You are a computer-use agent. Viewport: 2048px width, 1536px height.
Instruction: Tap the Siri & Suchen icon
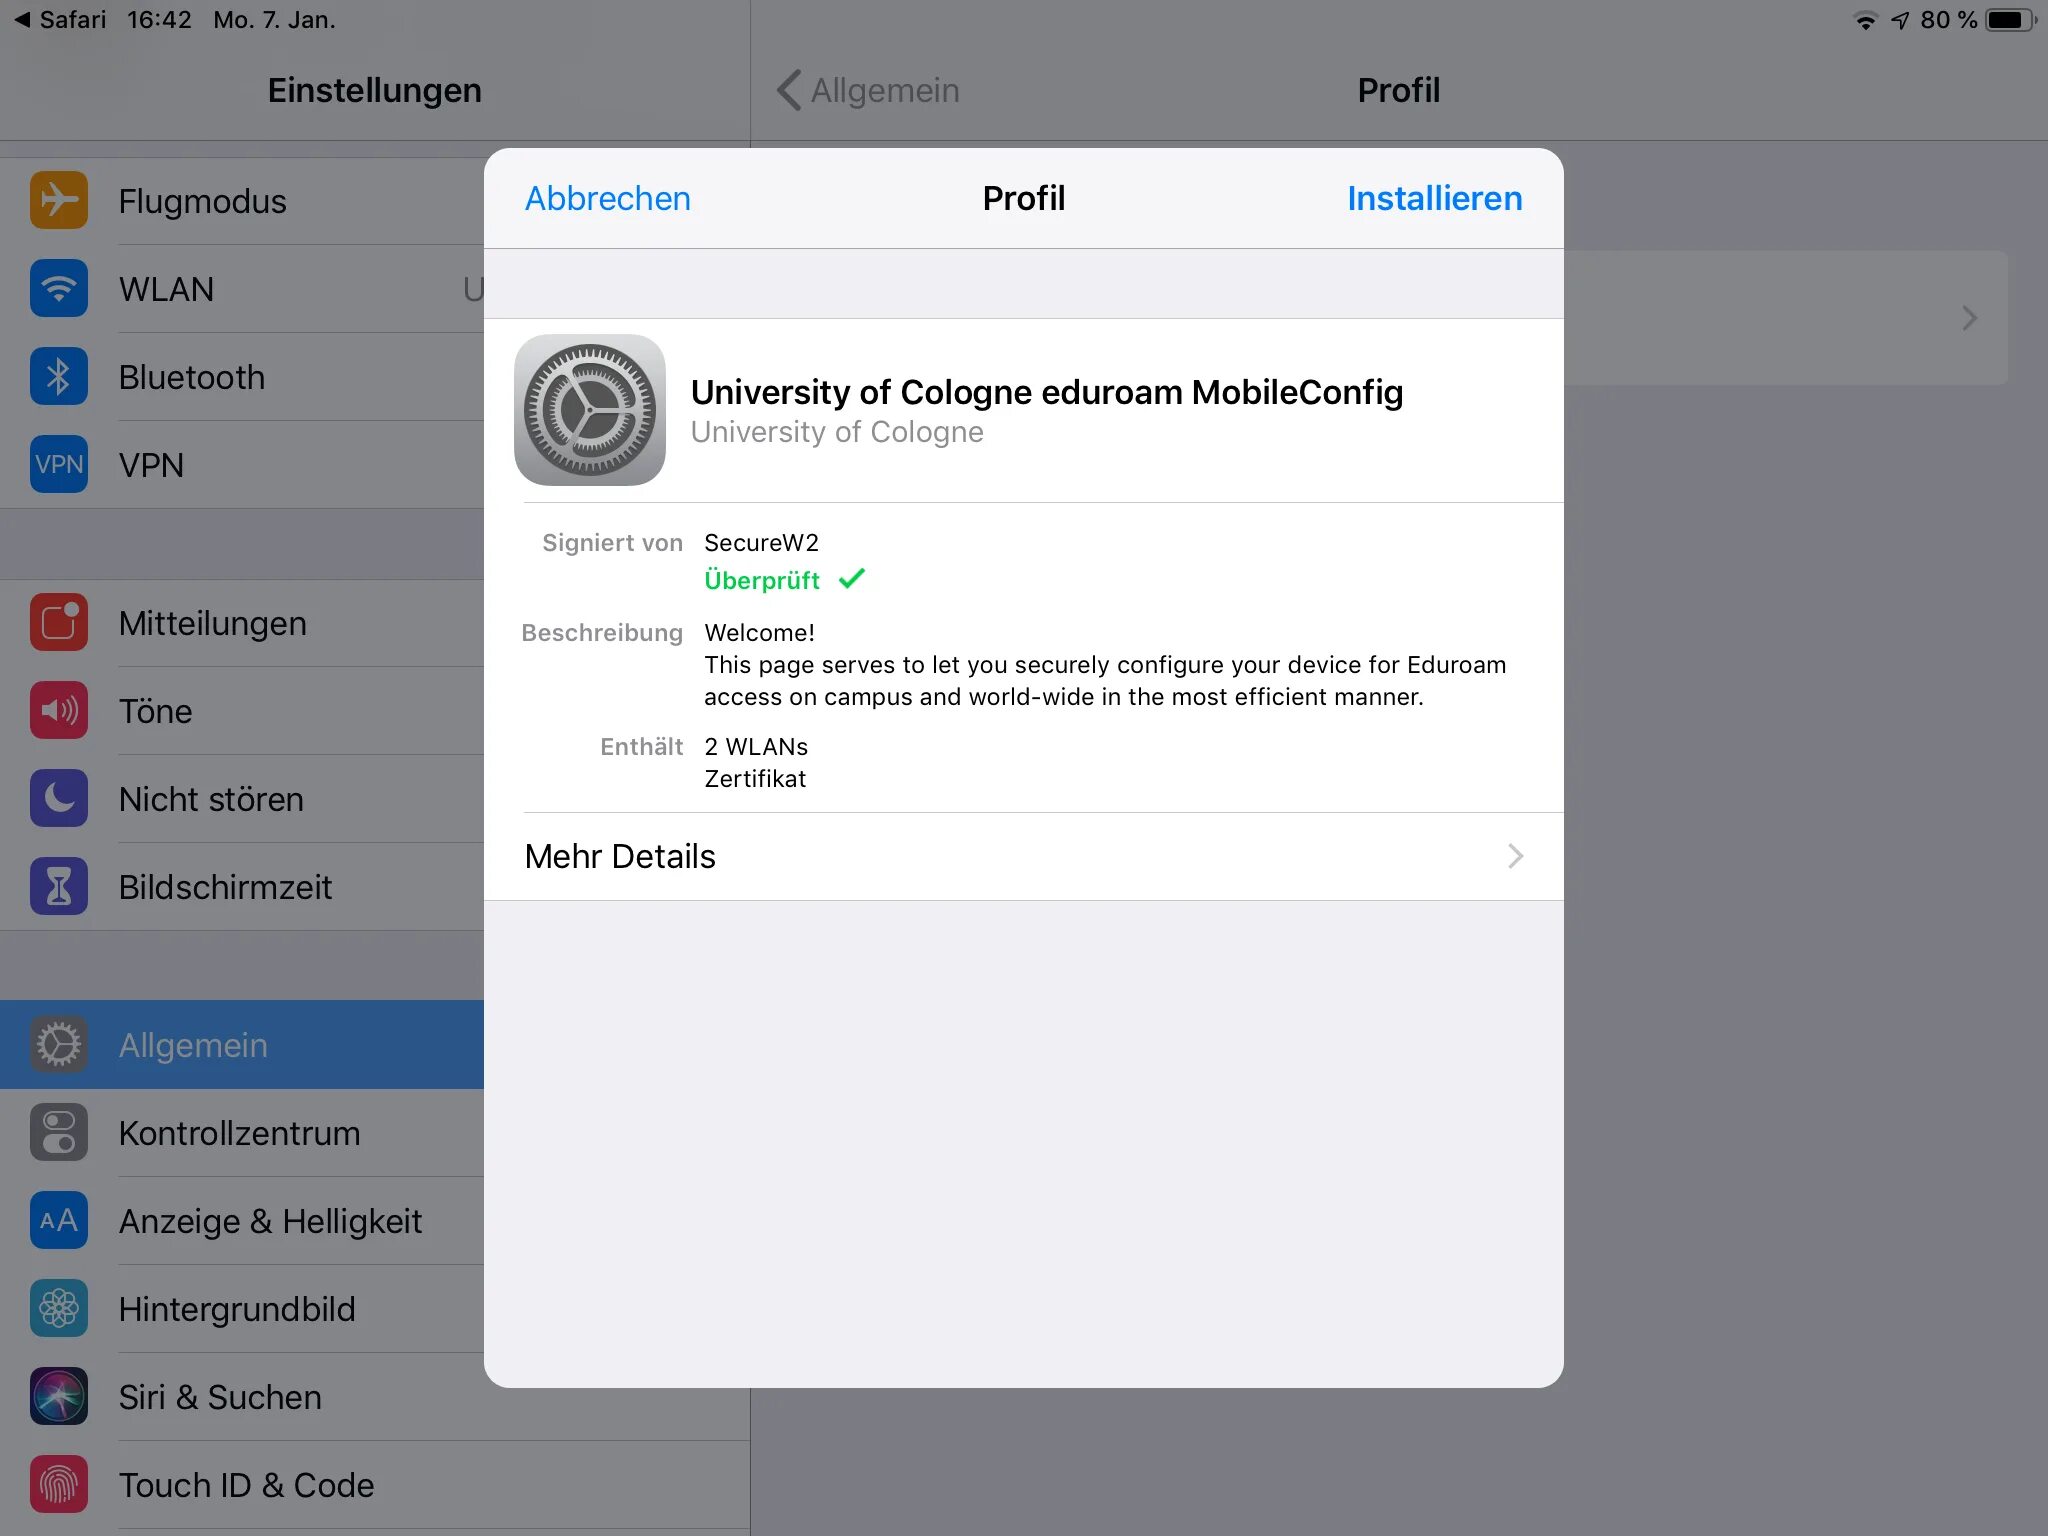pyautogui.click(x=59, y=1397)
